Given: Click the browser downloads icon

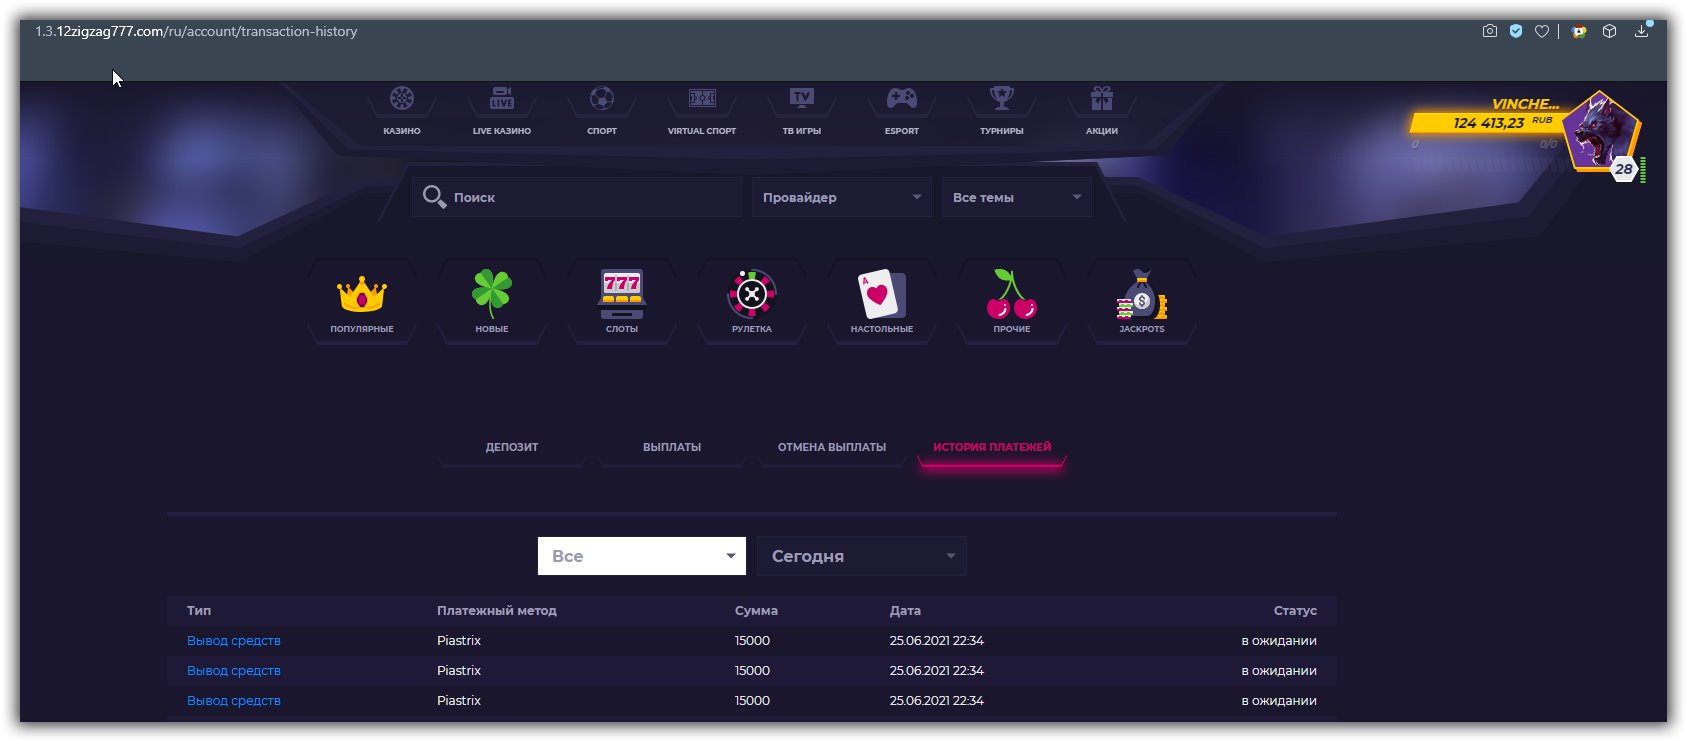Looking at the screenshot, I should point(1641,32).
